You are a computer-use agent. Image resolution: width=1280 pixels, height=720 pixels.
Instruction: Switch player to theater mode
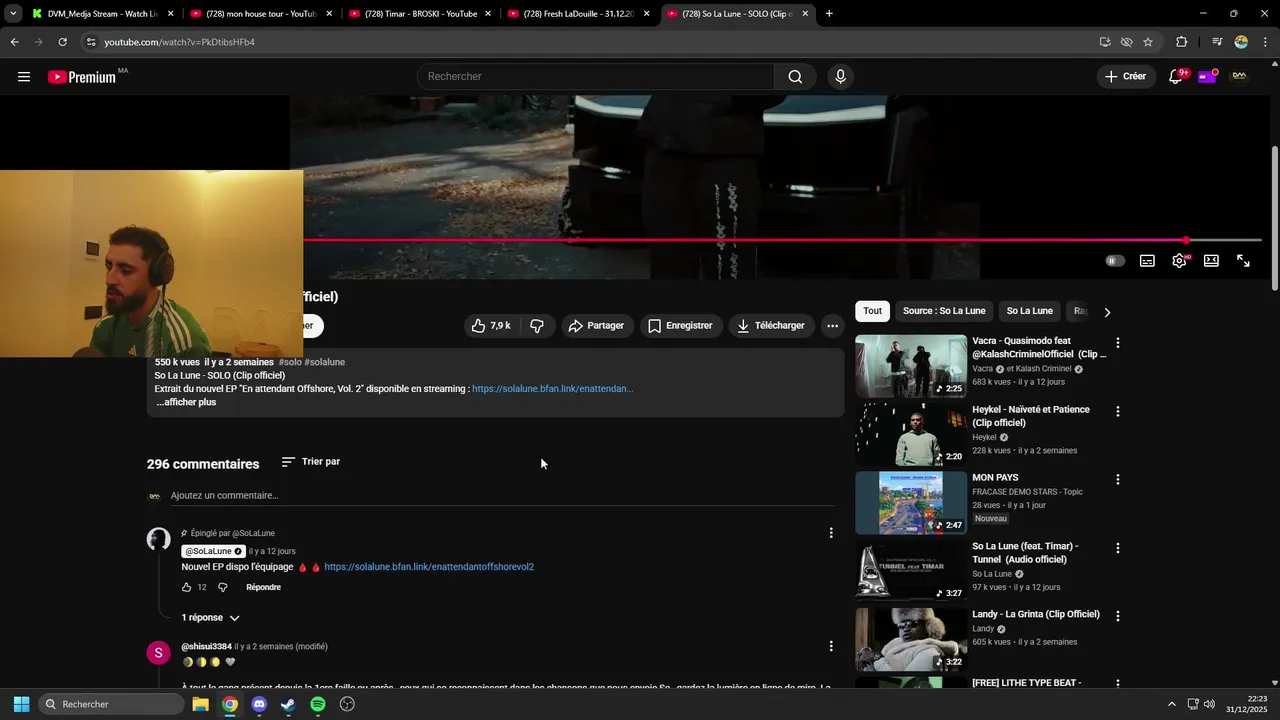pos(1211,261)
